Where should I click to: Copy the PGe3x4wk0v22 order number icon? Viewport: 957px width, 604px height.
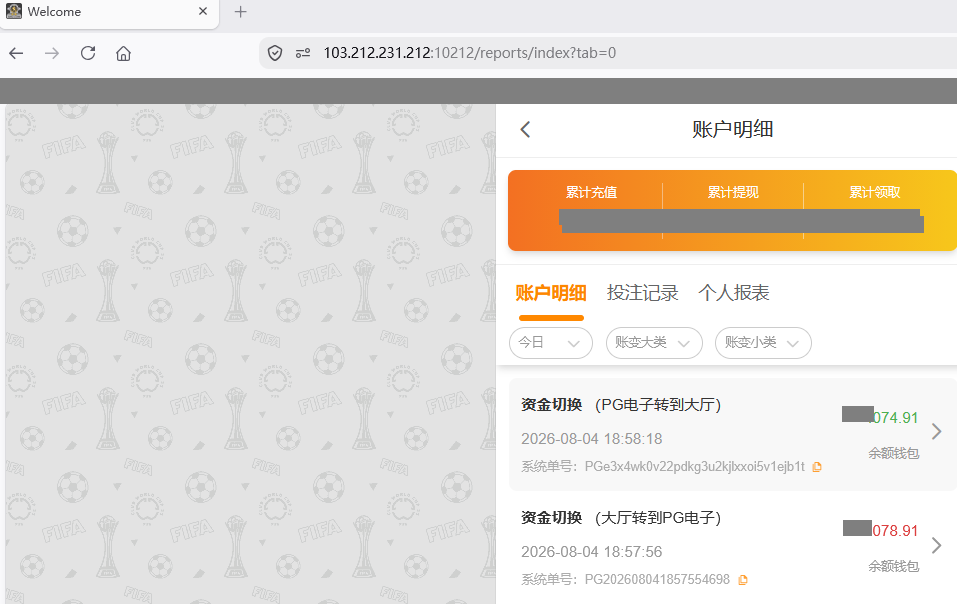pyautogui.click(x=817, y=467)
